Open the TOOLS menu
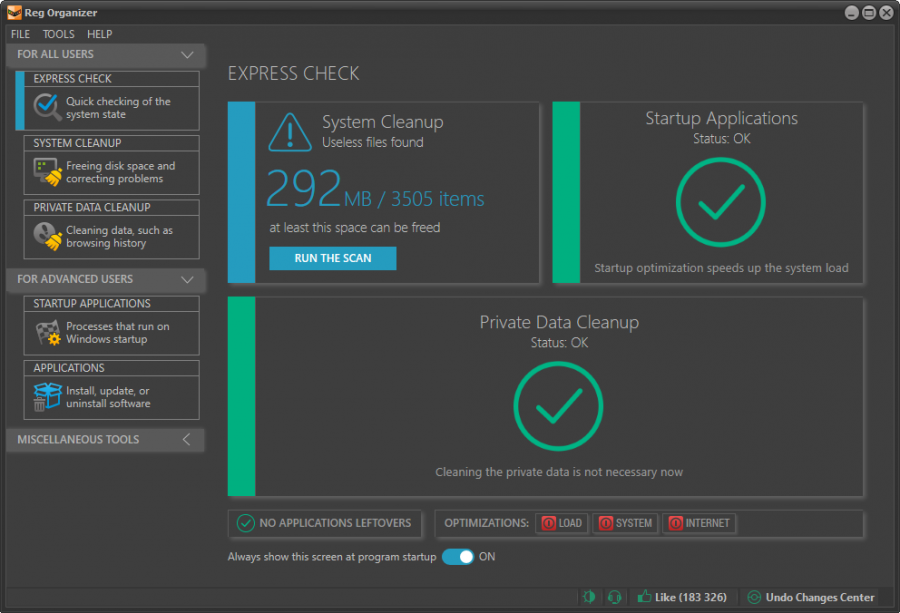 (59, 34)
